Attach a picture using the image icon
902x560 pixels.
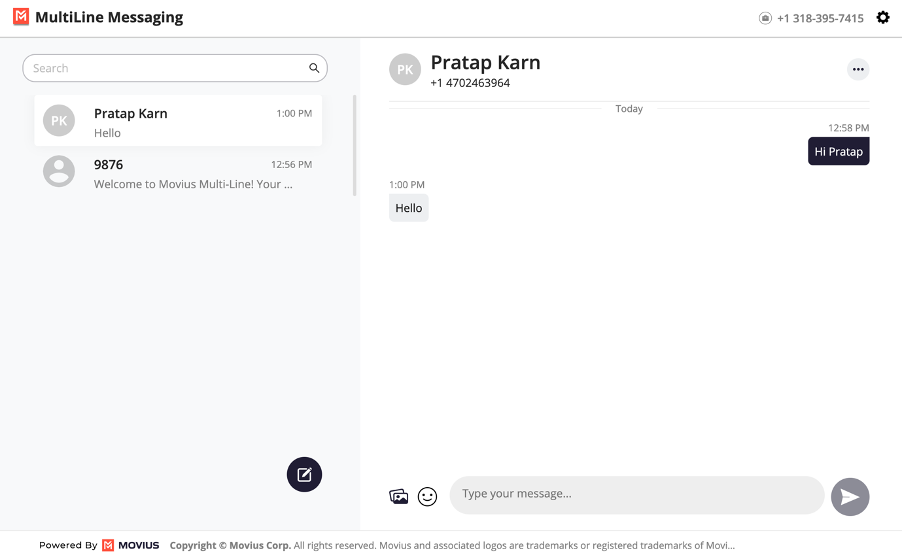click(x=399, y=496)
